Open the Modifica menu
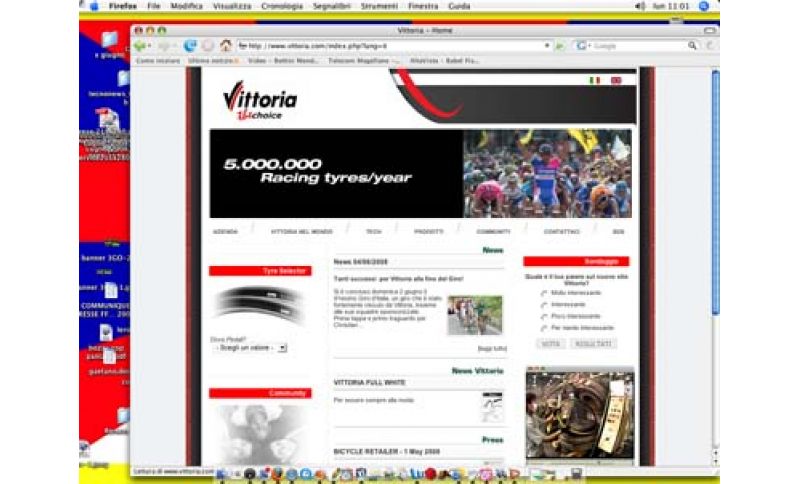800x484 pixels. coord(186,6)
